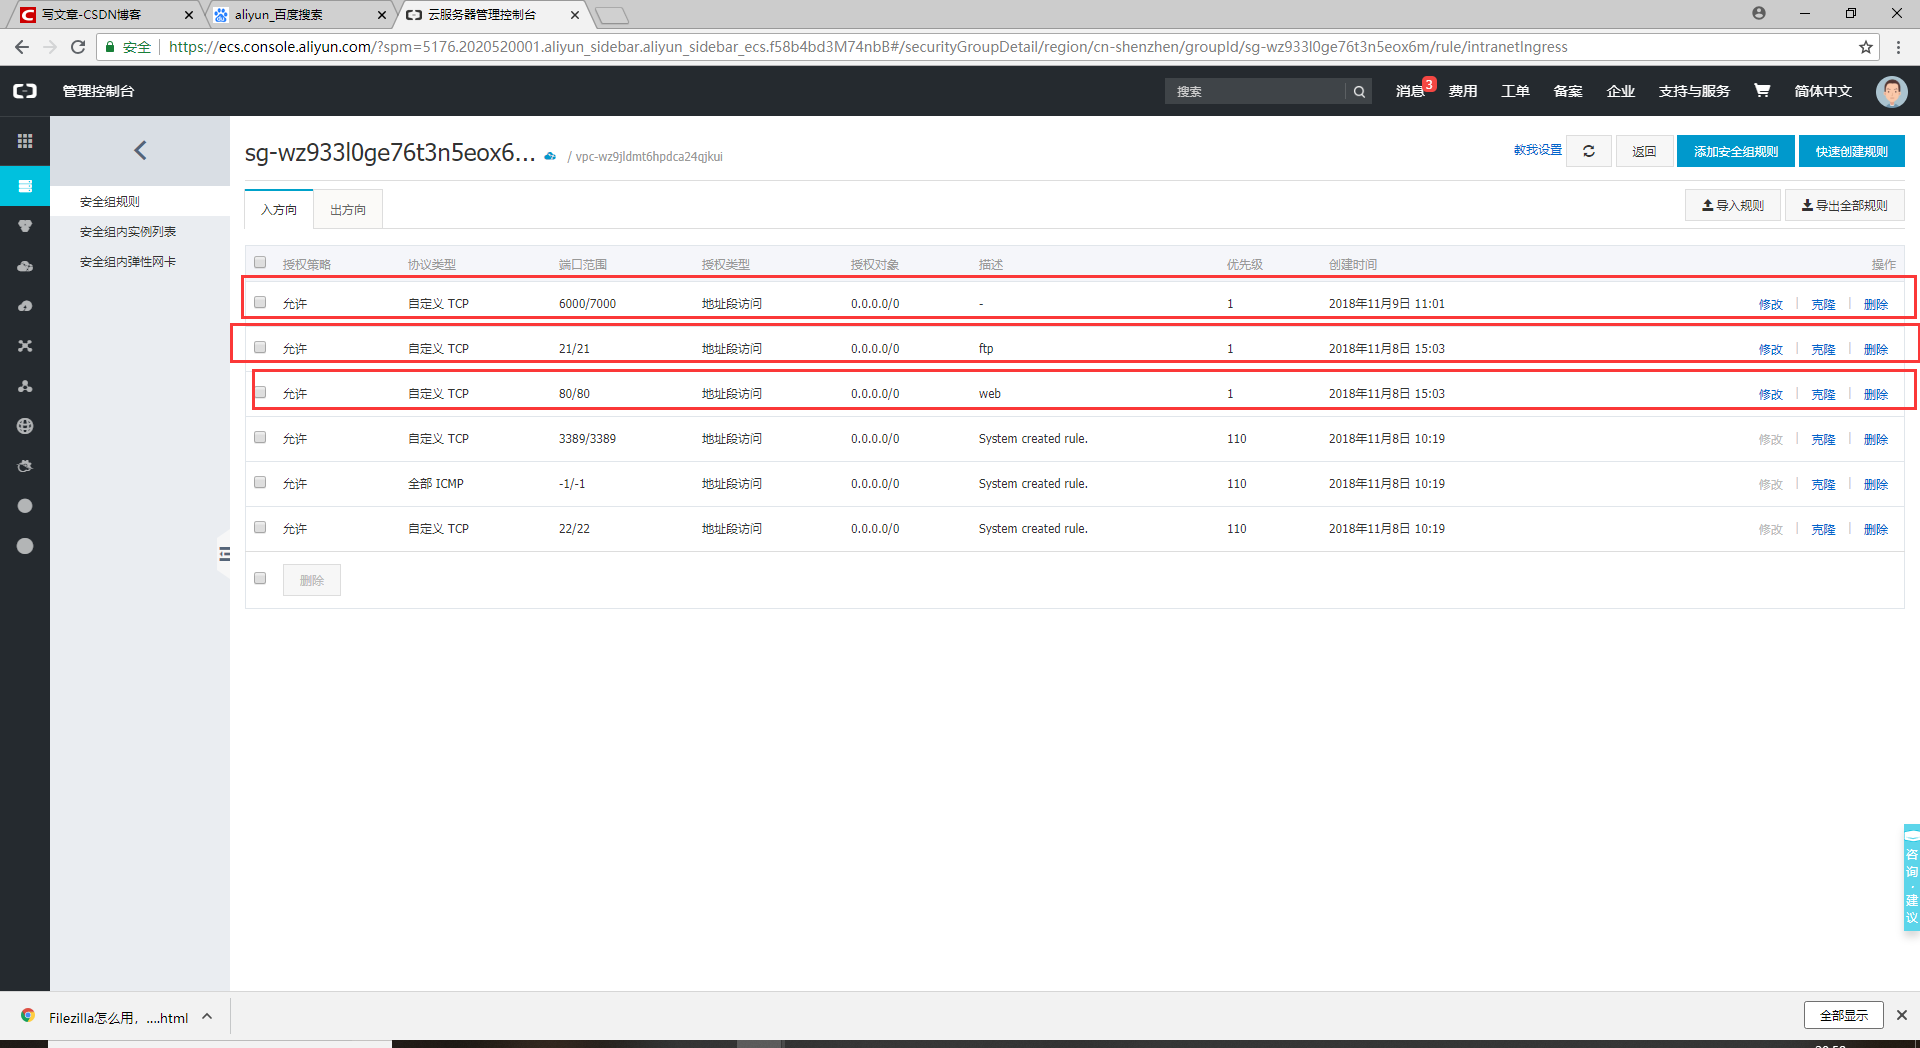1920x1048 pixels.
Task: Open 安全组规则 in side menu
Action: (110, 201)
